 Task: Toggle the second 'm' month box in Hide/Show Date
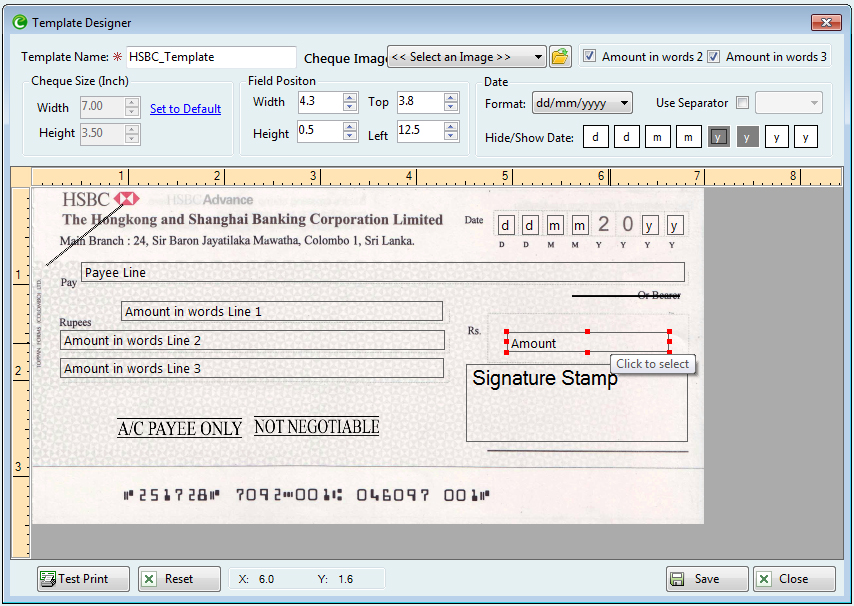pos(688,137)
